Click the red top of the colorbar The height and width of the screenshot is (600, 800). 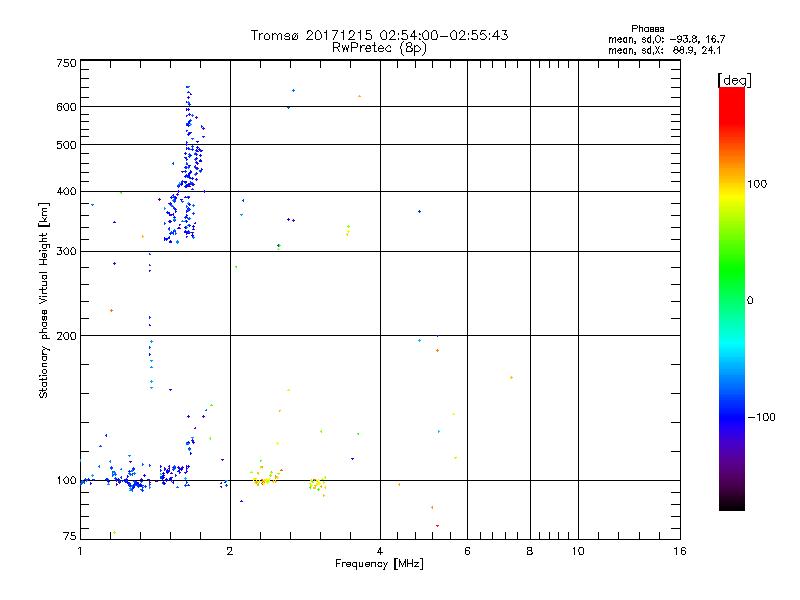[x=731, y=93]
